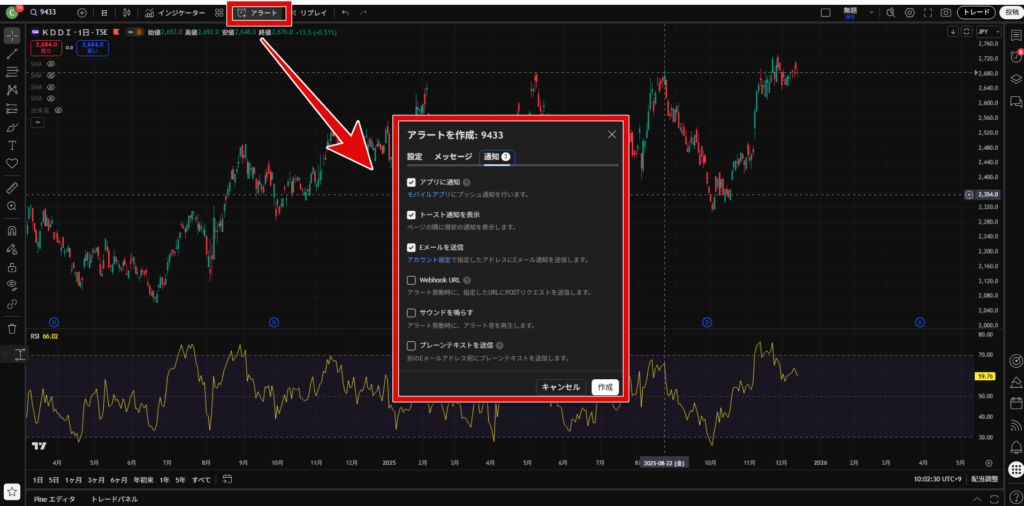The width and height of the screenshot is (1024, 506).
Task: Open chart settings hexagon icon
Action: click(x=909, y=13)
